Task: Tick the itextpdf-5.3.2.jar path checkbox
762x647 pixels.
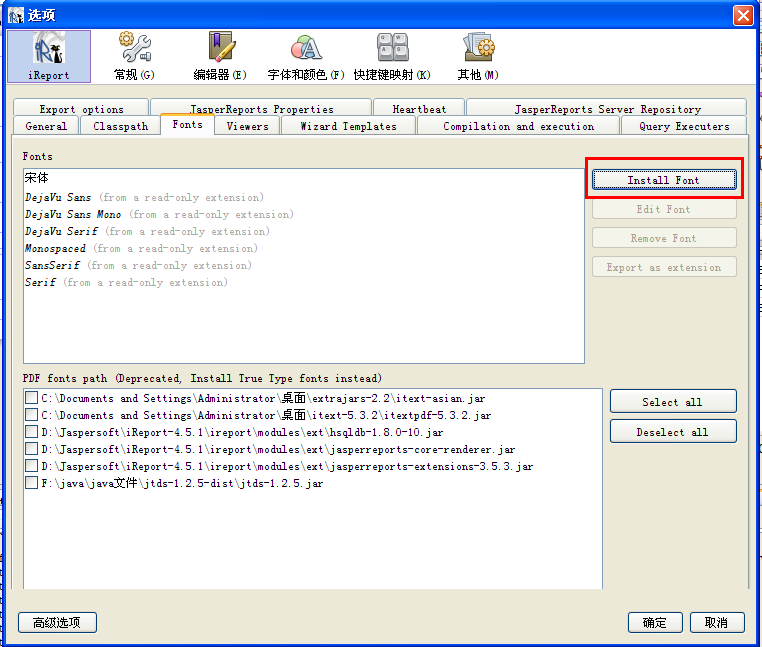Action: pyautogui.click(x=32, y=415)
